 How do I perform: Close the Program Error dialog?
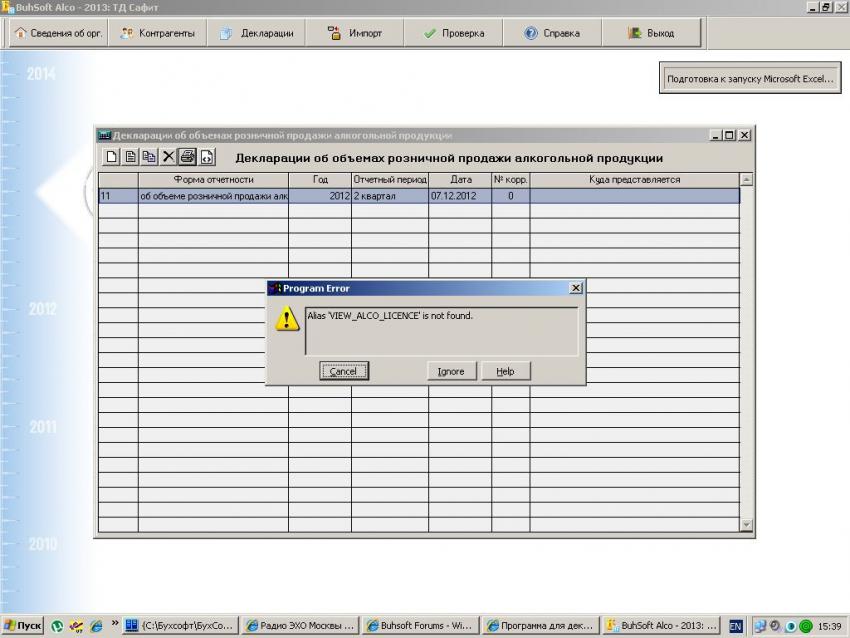575,288
